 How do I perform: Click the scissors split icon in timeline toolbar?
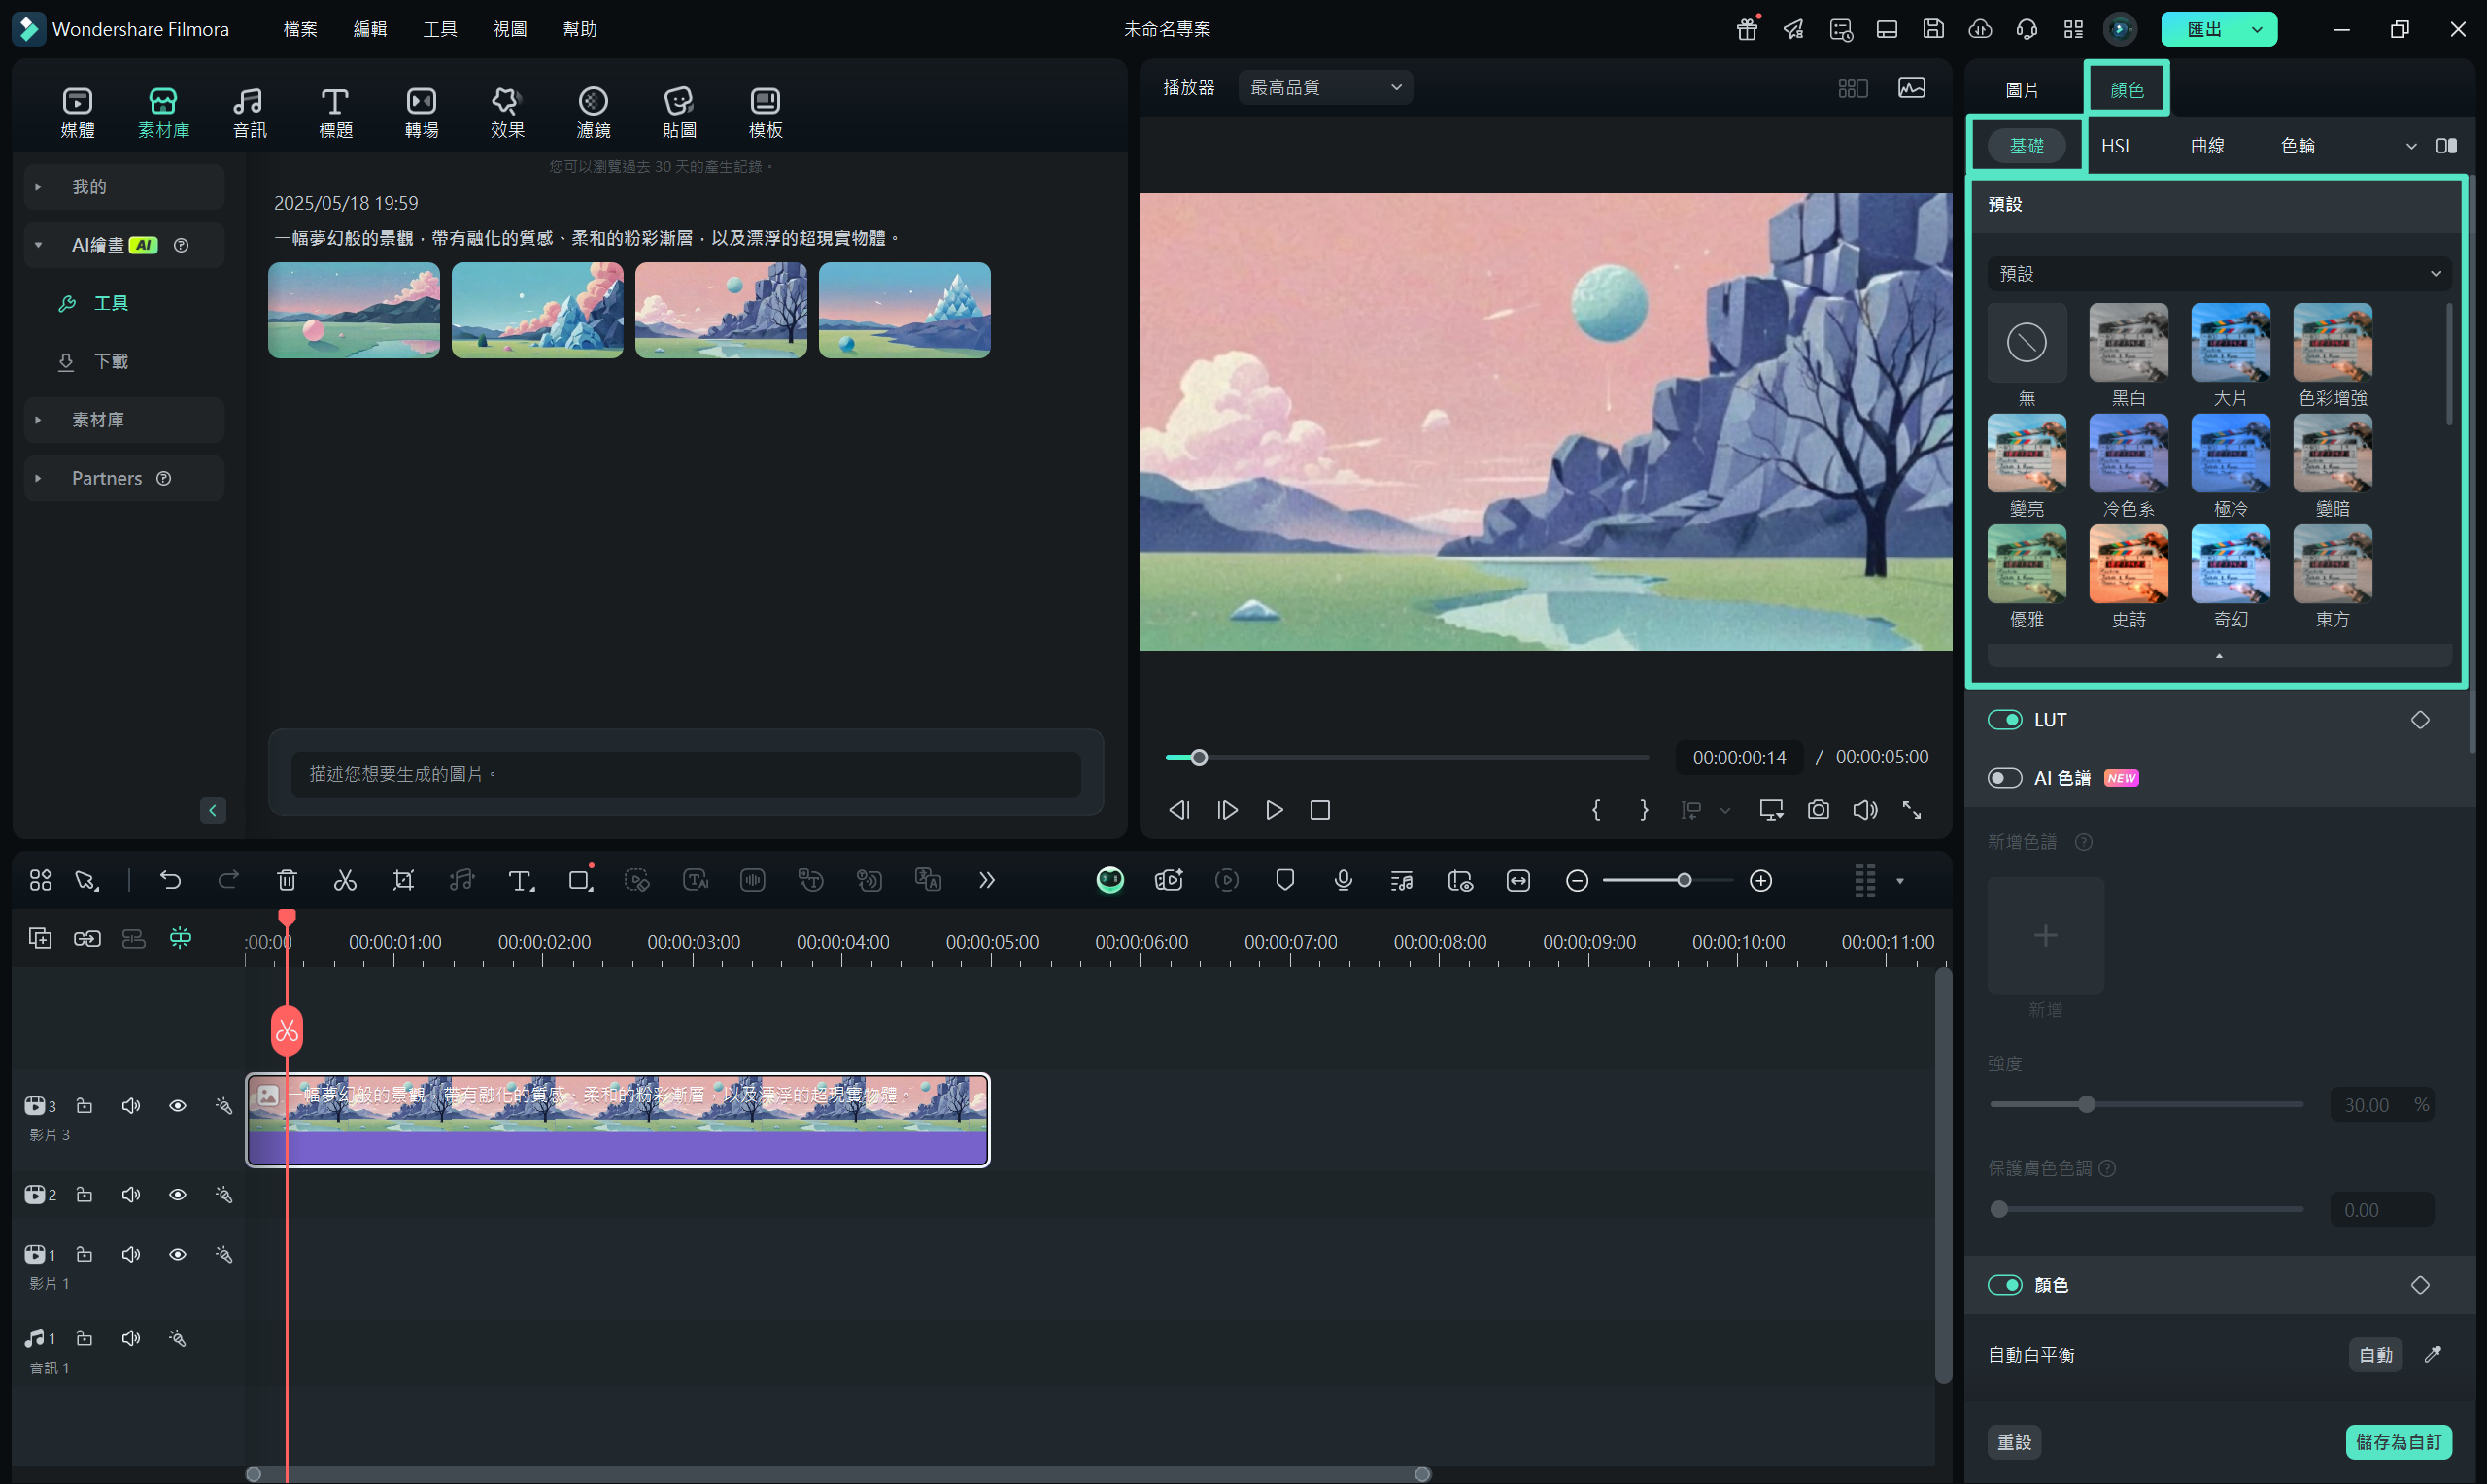[345, 880]
